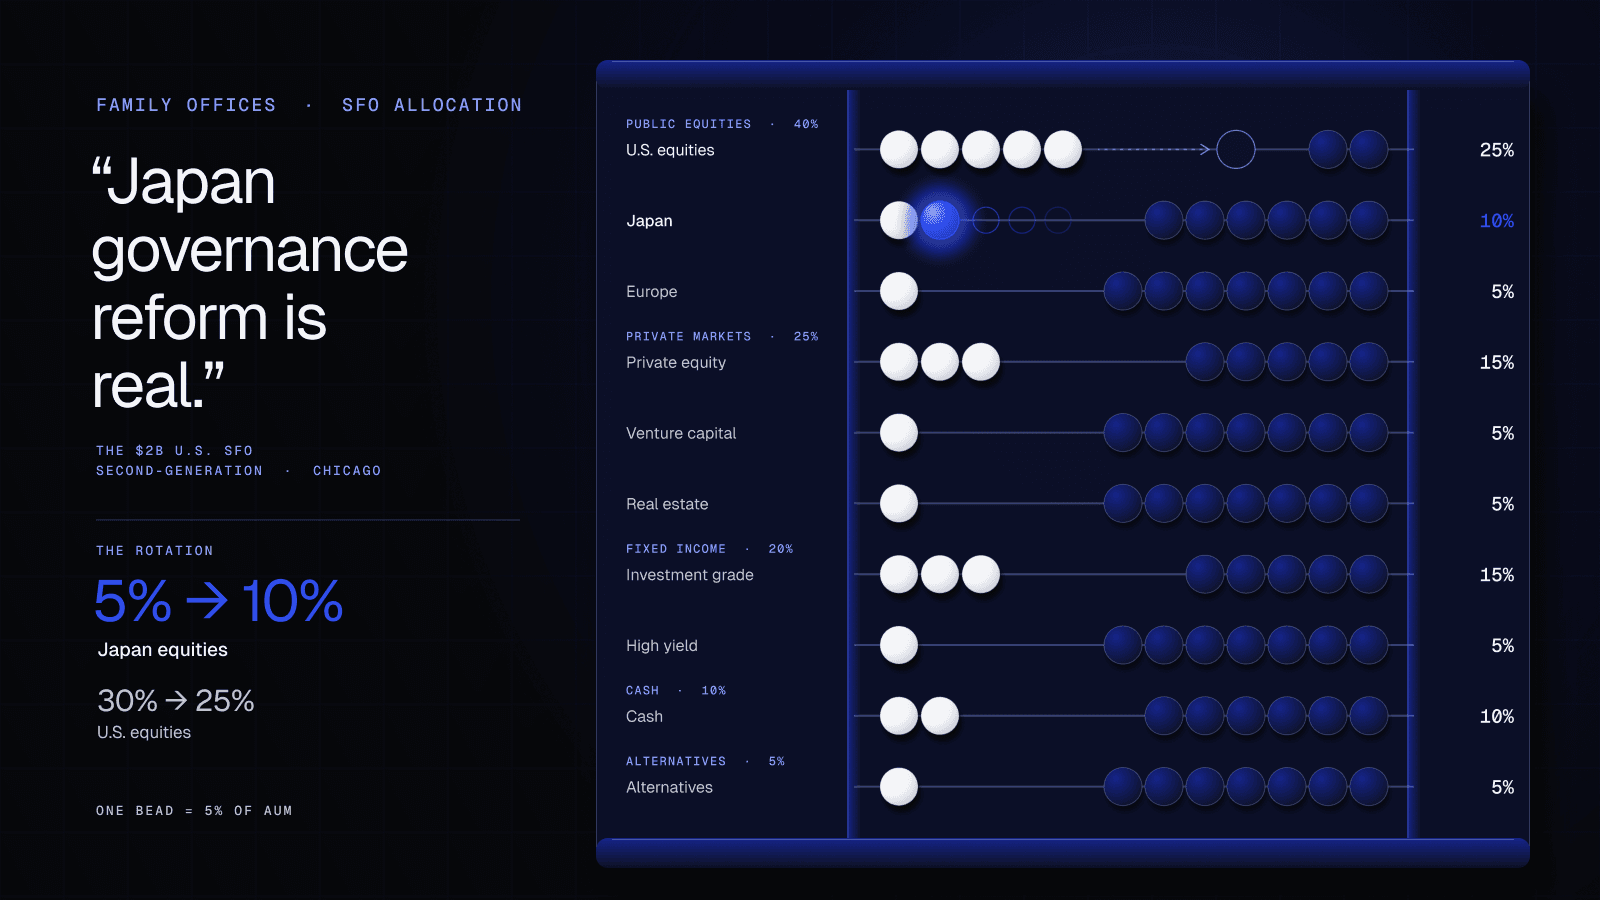Click the SFO ALLOCATION header label
Viewport: 1600px width, 900px height.
tap(432, 105)
